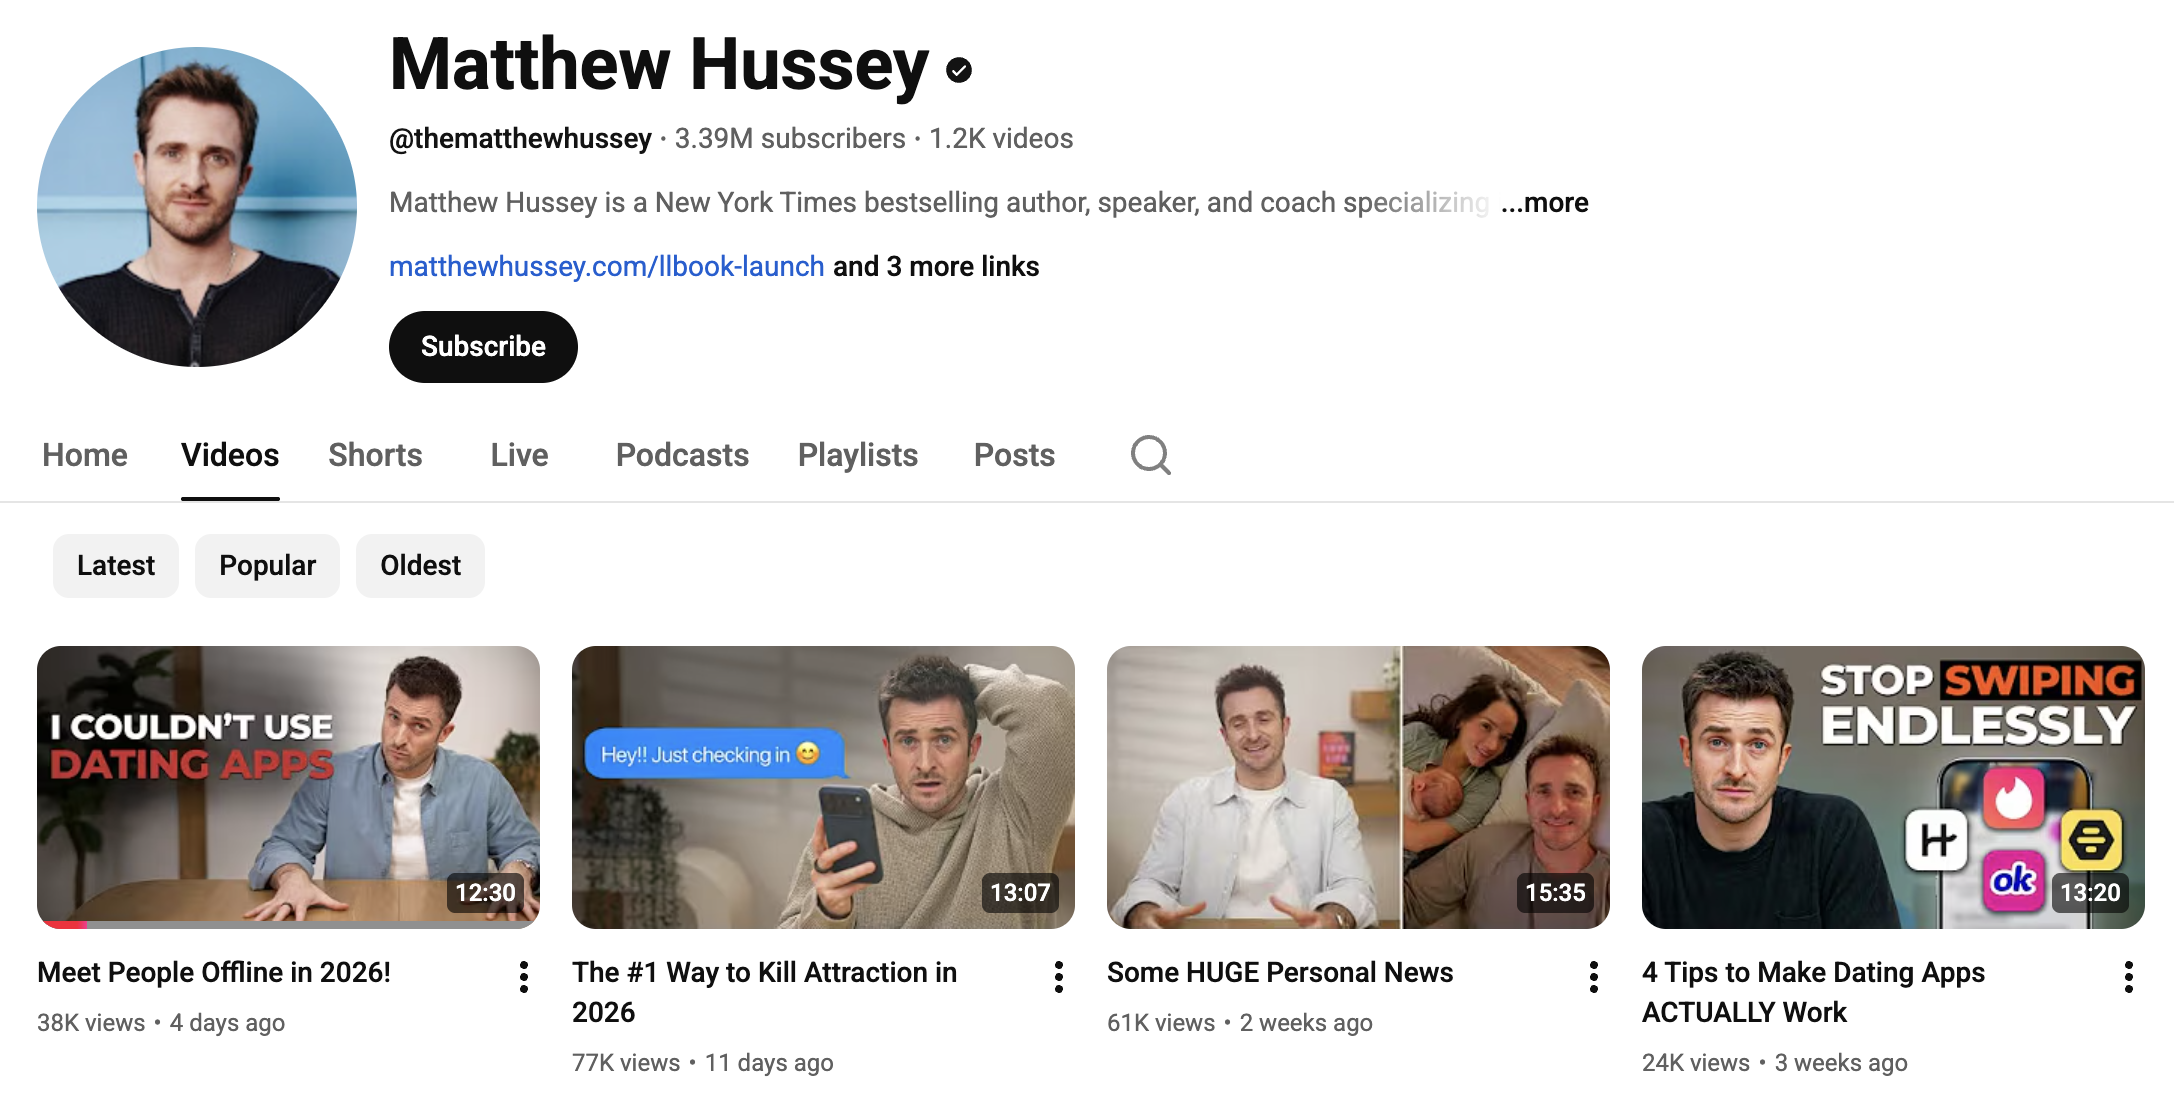Click red watch-progress bar on first thumbnail
Screen dimensions: 2174x1112
62,925
